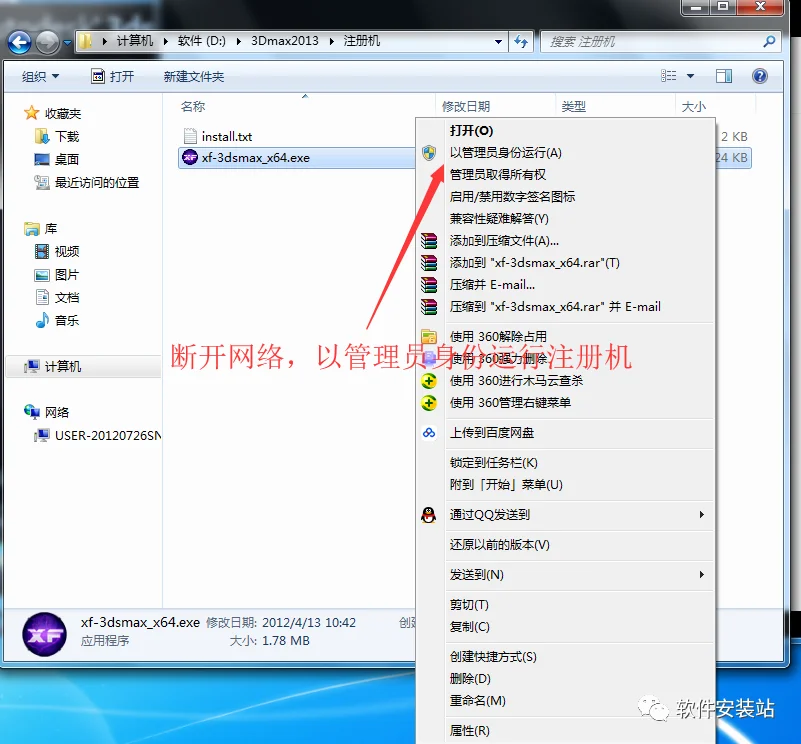Open the 文档 library
The height and width of the screenshot is (744, 801).
pyautogui.click(x=57, y=297)
